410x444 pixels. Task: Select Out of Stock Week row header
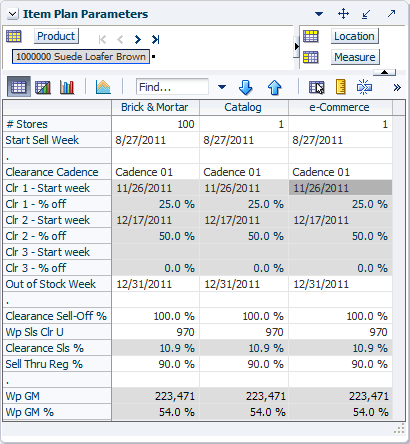57,284
